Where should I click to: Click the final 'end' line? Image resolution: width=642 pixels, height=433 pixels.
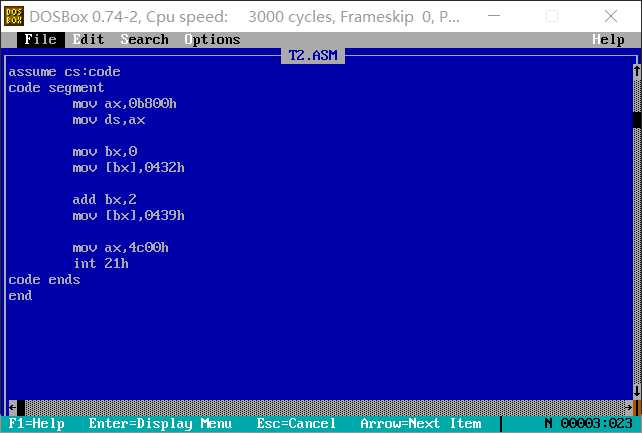(20, 295)
